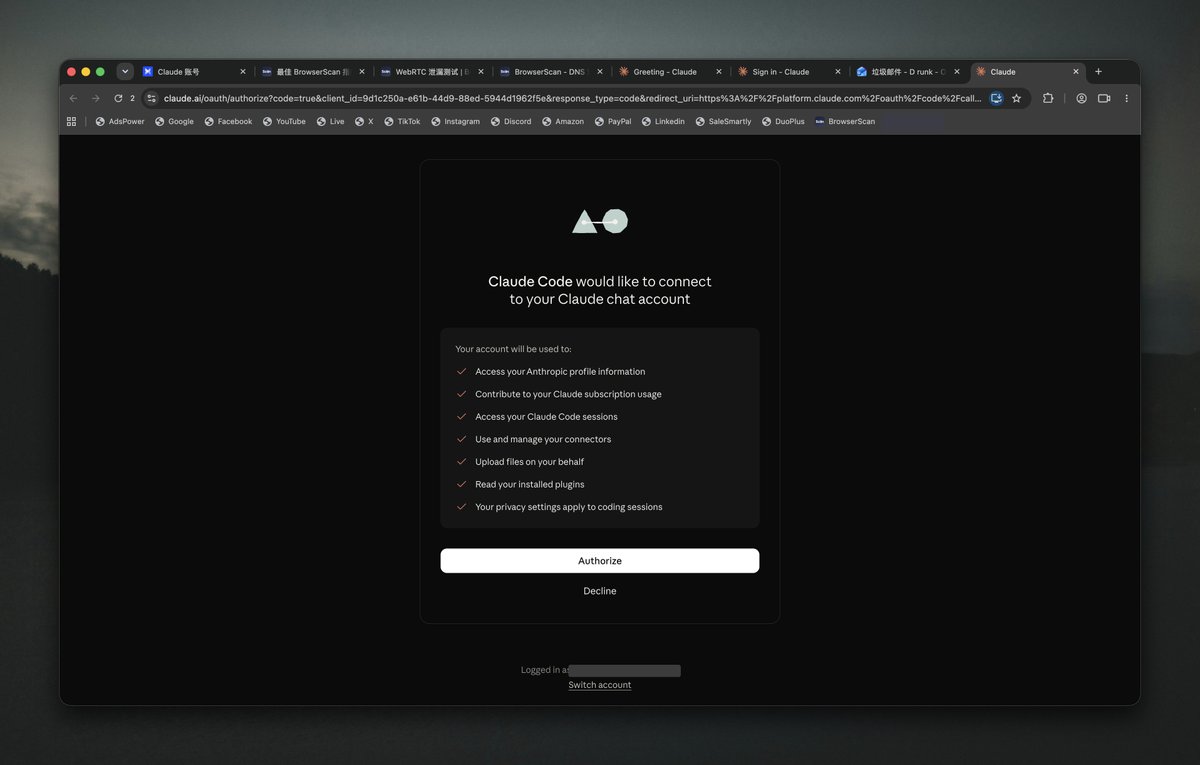Screen dimensions: 1200x765
Task: Click the Switch account link
Action: (x=600, y=685)
